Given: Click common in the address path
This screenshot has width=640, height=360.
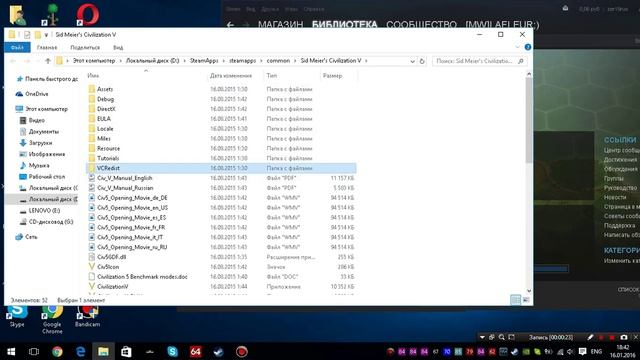Looking at the screenshot, I should point(278,61).
